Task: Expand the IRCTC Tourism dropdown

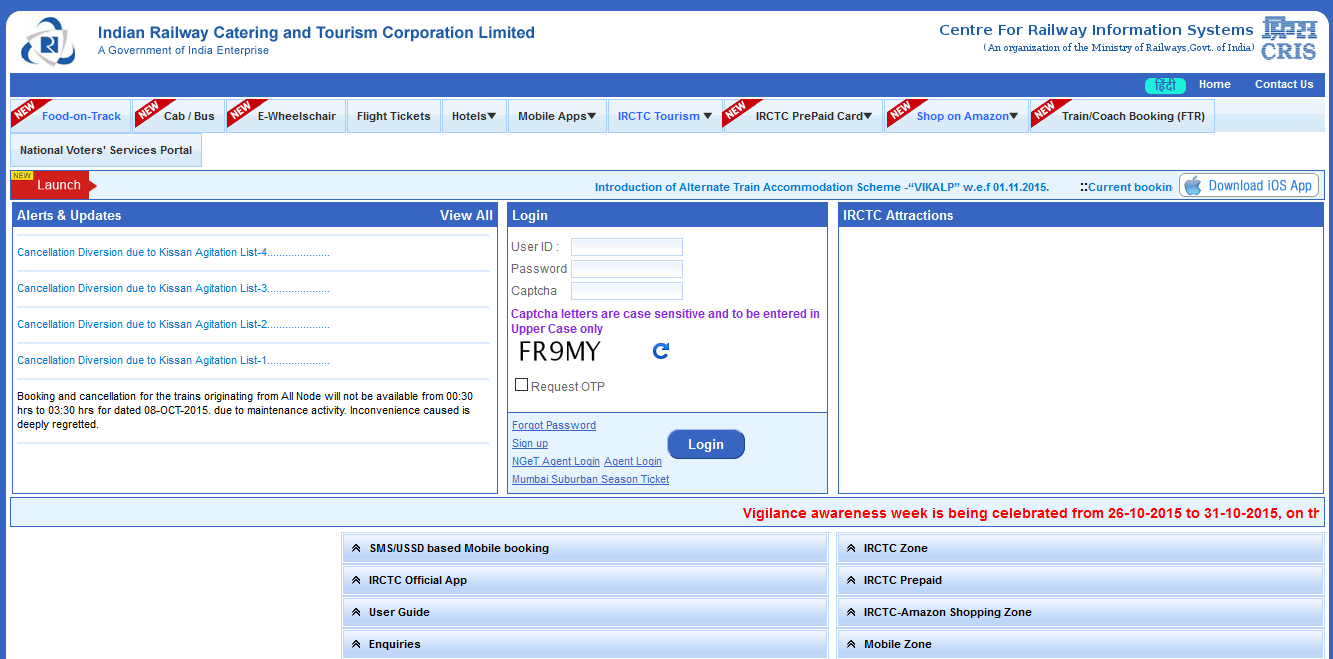Action: coord(664,116)
